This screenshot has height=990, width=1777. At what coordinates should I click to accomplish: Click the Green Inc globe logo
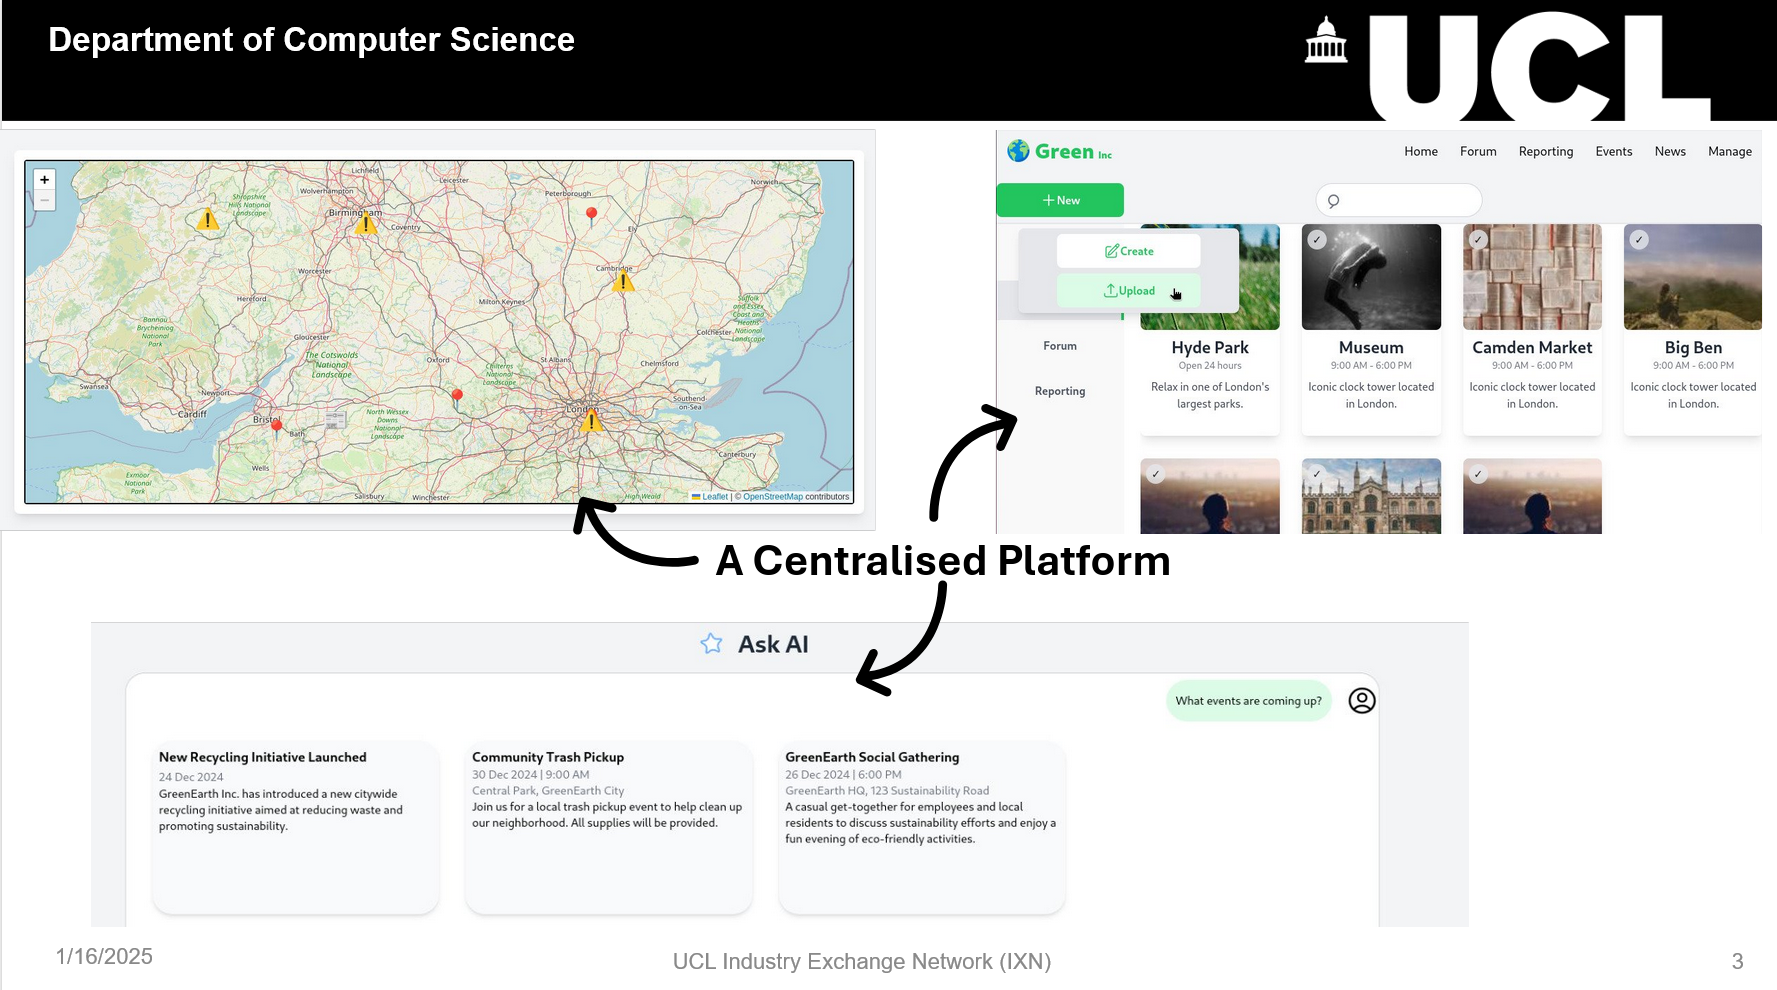click(1018, 151)
